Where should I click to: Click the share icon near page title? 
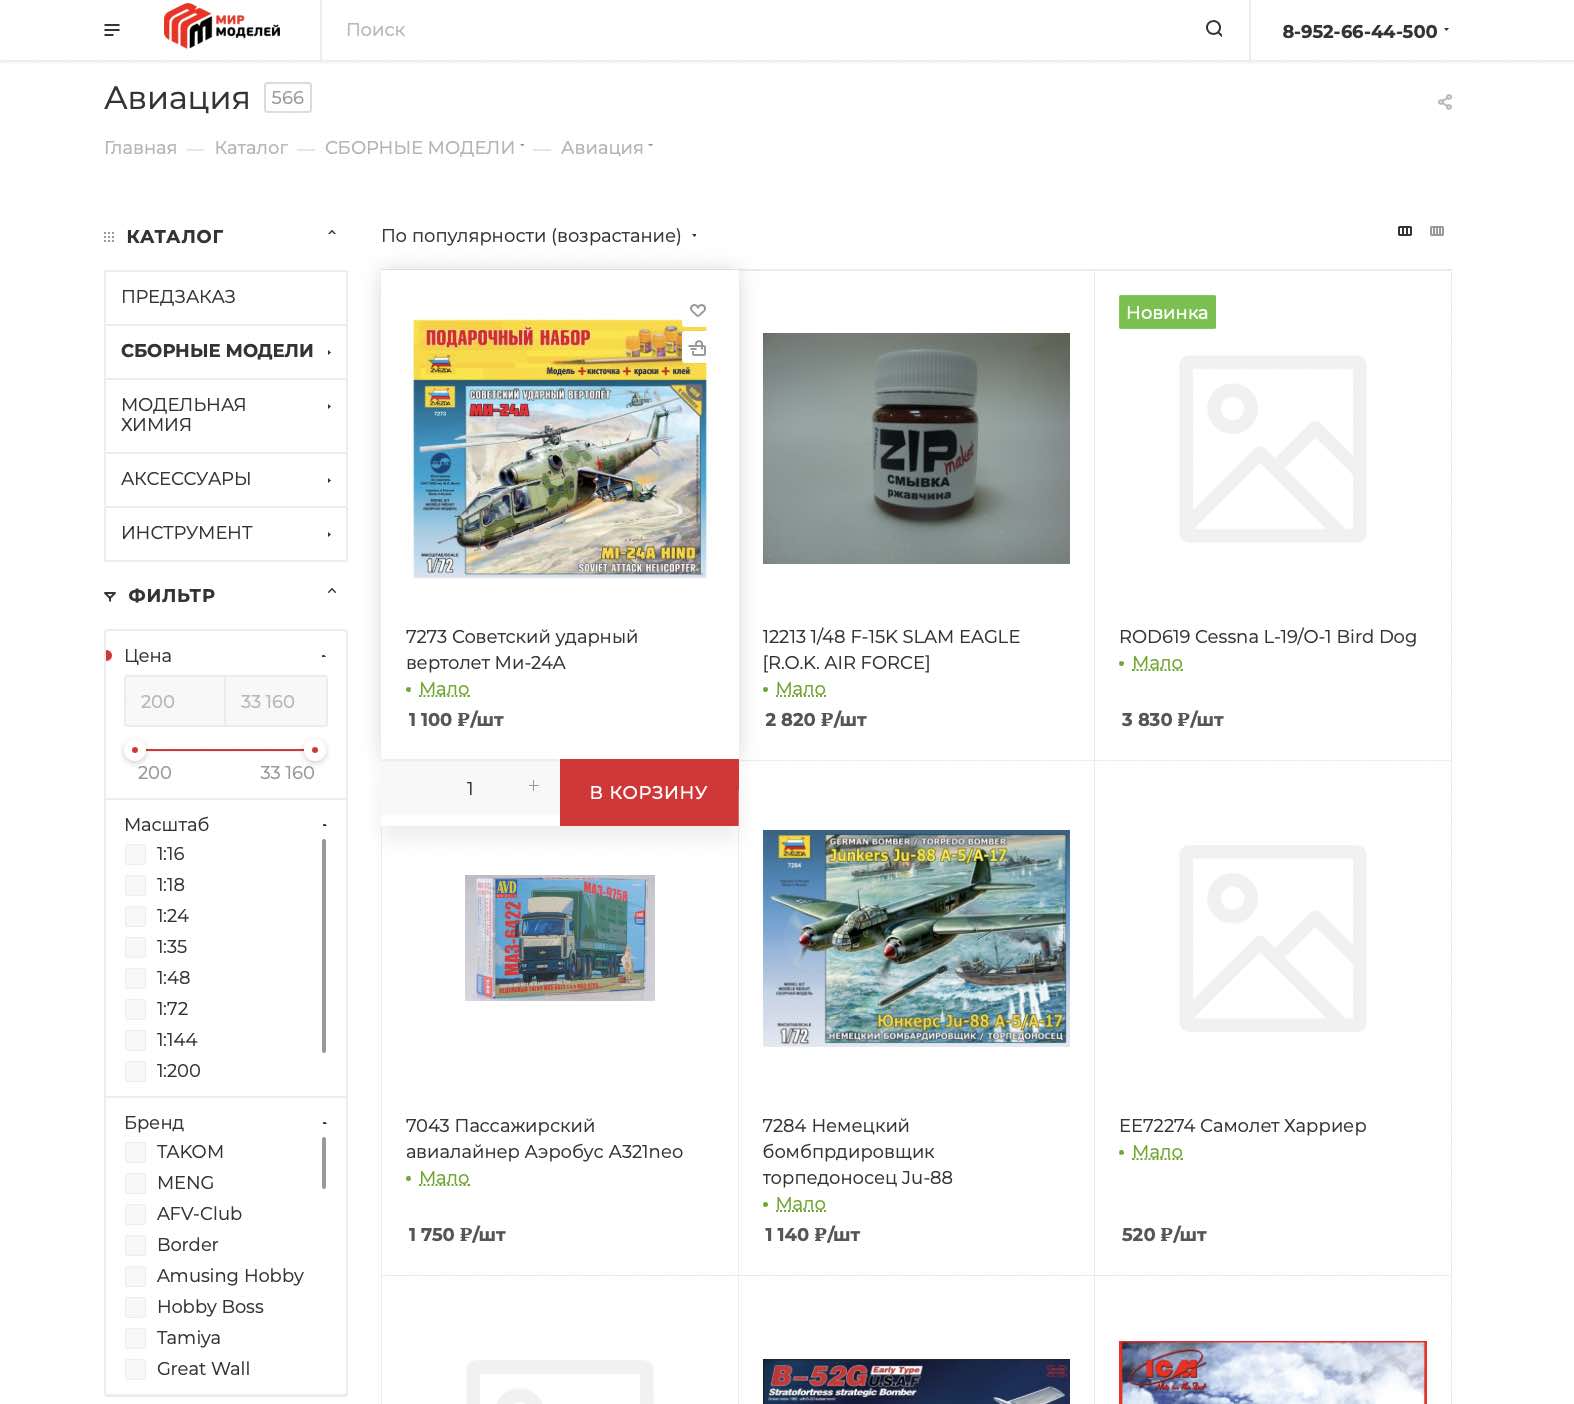coord(1444,102)
